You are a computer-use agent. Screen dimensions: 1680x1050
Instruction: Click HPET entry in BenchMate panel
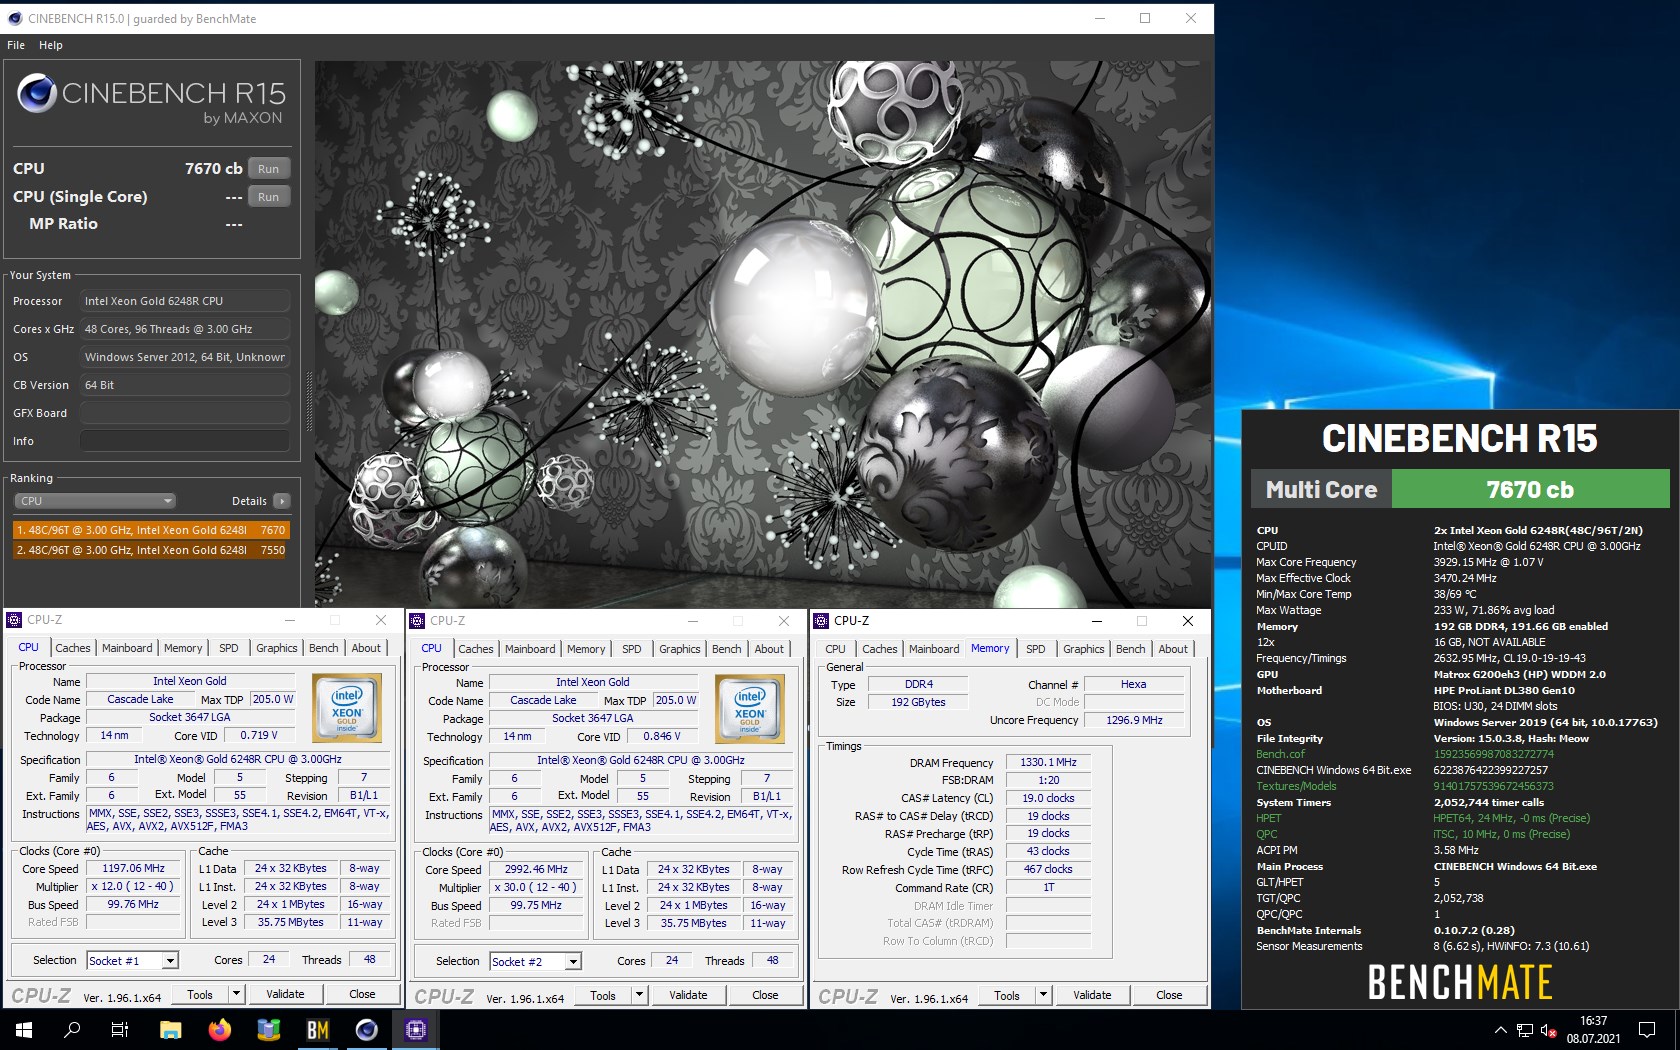[x=1268, y=818]
